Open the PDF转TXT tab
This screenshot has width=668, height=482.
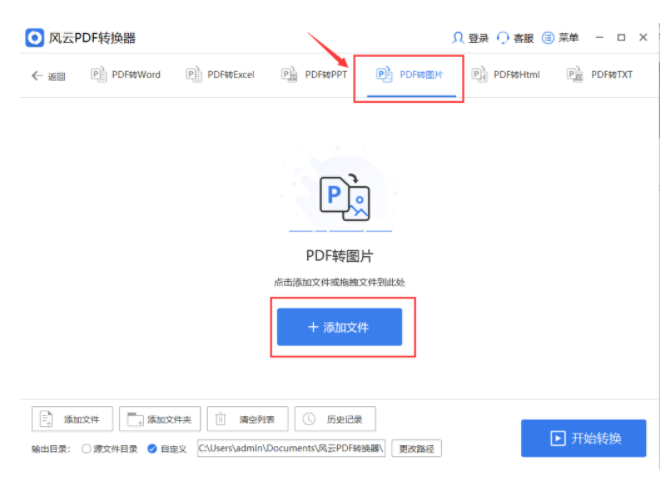(600, 74)
